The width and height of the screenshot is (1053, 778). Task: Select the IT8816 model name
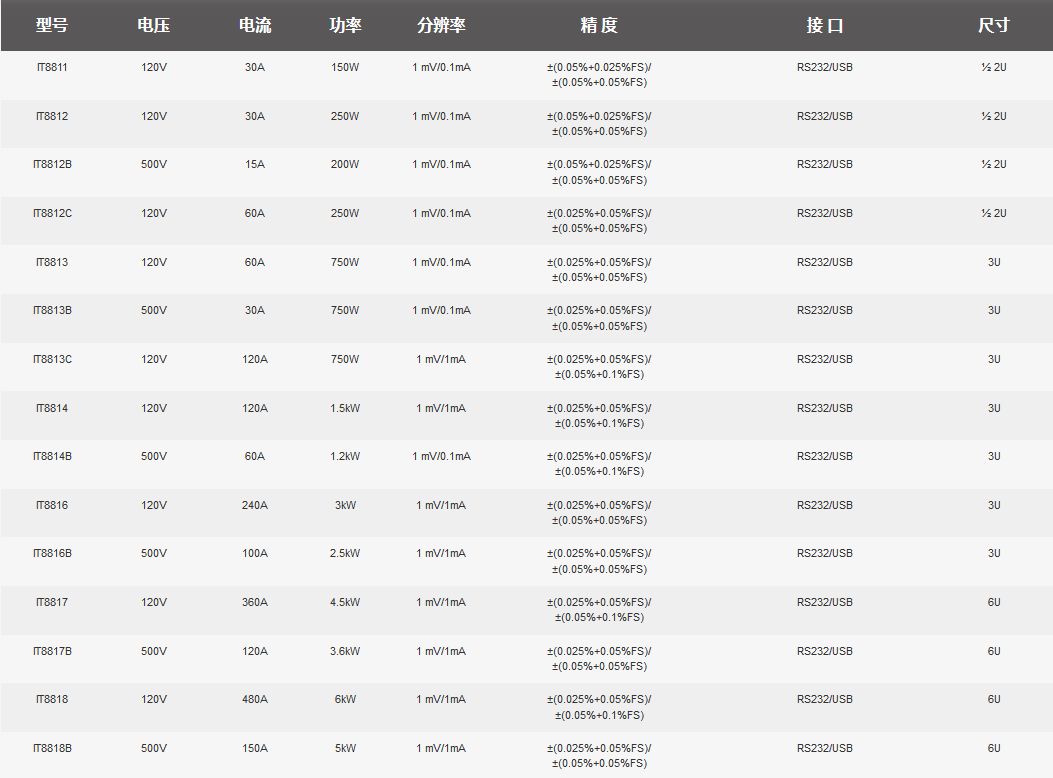[x=52, y=505]
